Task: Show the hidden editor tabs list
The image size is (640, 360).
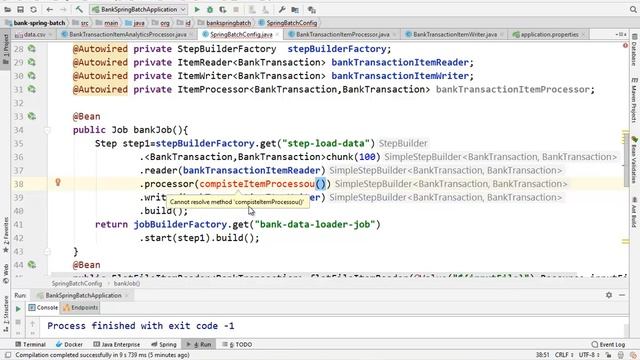Action: click(621, 35)
